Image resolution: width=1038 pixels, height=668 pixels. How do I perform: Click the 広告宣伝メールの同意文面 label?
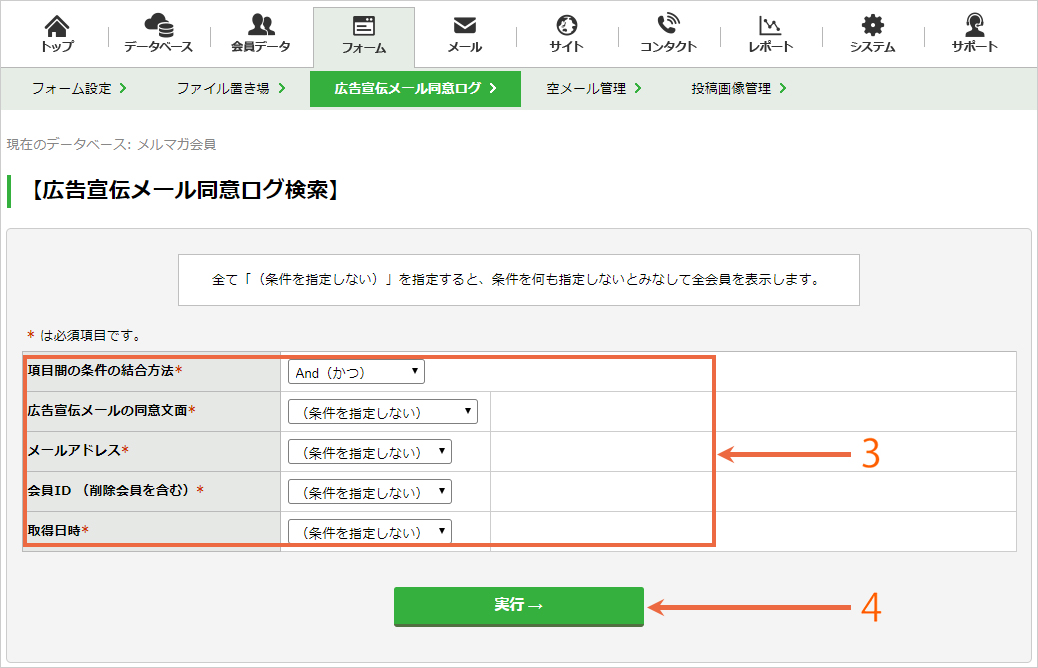click(111, 410)
